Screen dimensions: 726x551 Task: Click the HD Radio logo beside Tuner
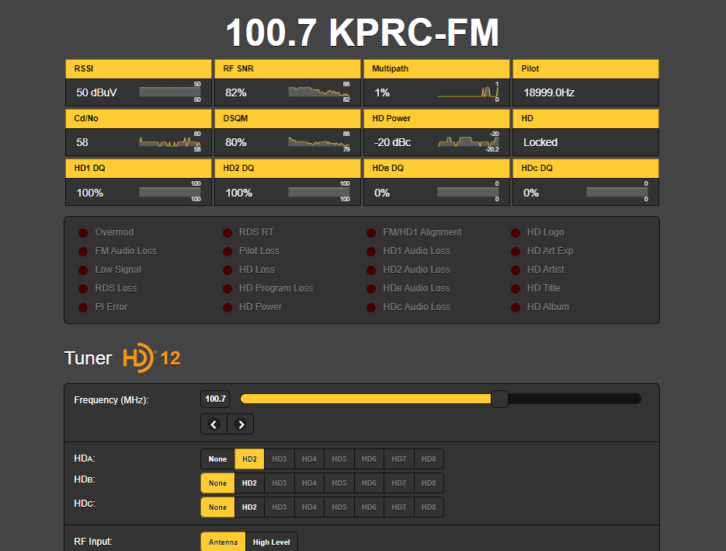(x=138, y=358)
